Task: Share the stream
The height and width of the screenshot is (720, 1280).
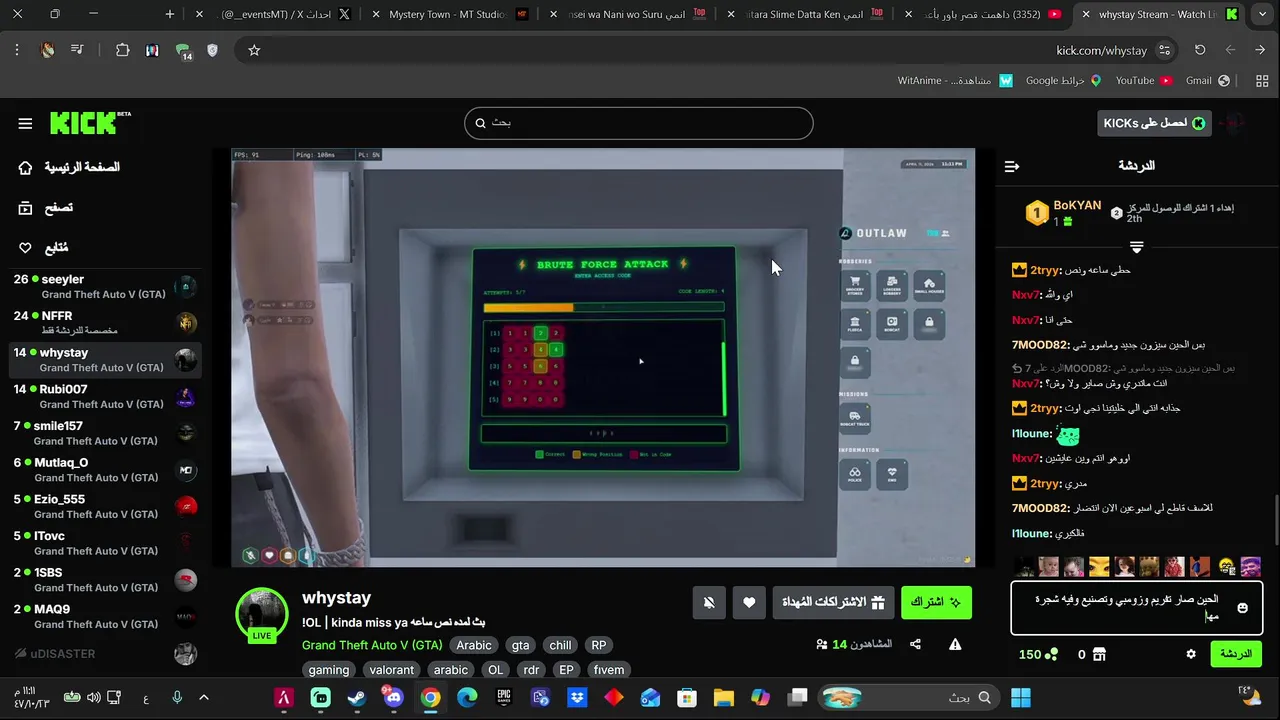Action: [915, 644]
